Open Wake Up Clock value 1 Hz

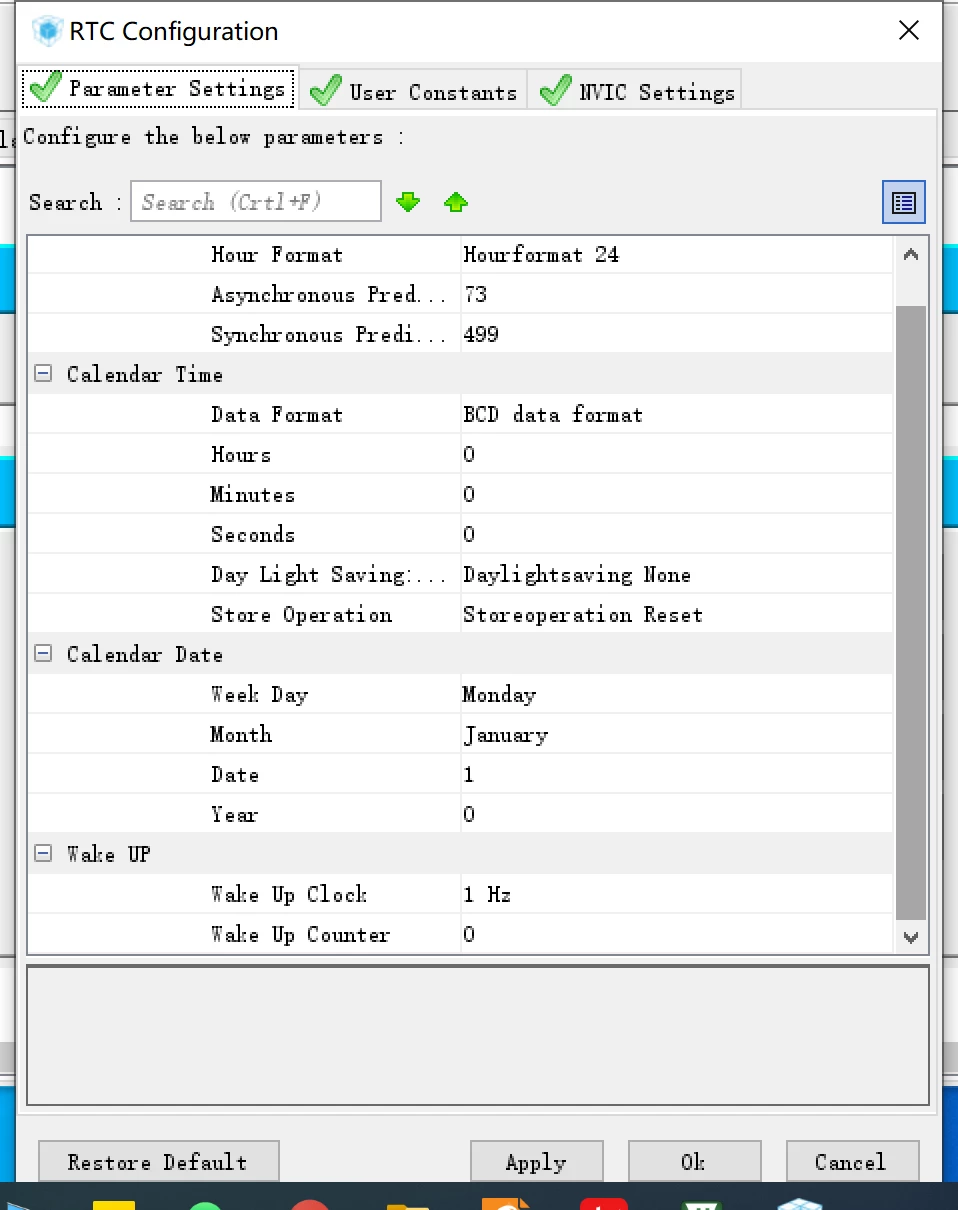click(676, 894)
